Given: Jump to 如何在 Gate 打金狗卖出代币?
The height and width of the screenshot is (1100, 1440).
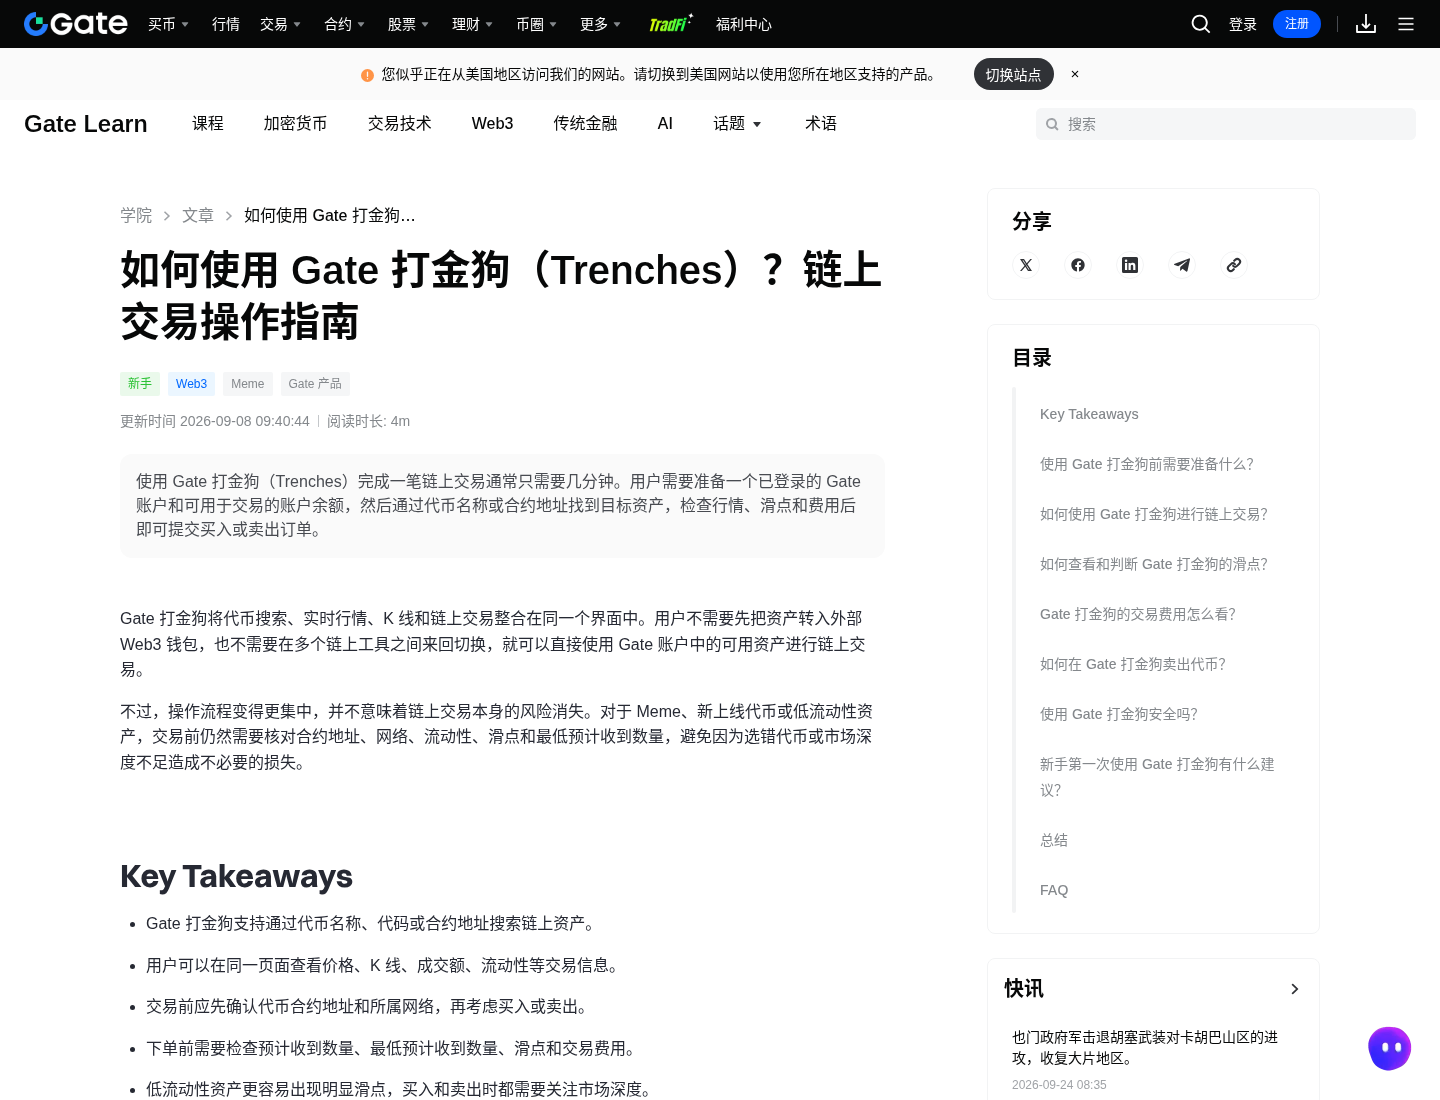Looking at the screenshot, I should coord(1132,664).
